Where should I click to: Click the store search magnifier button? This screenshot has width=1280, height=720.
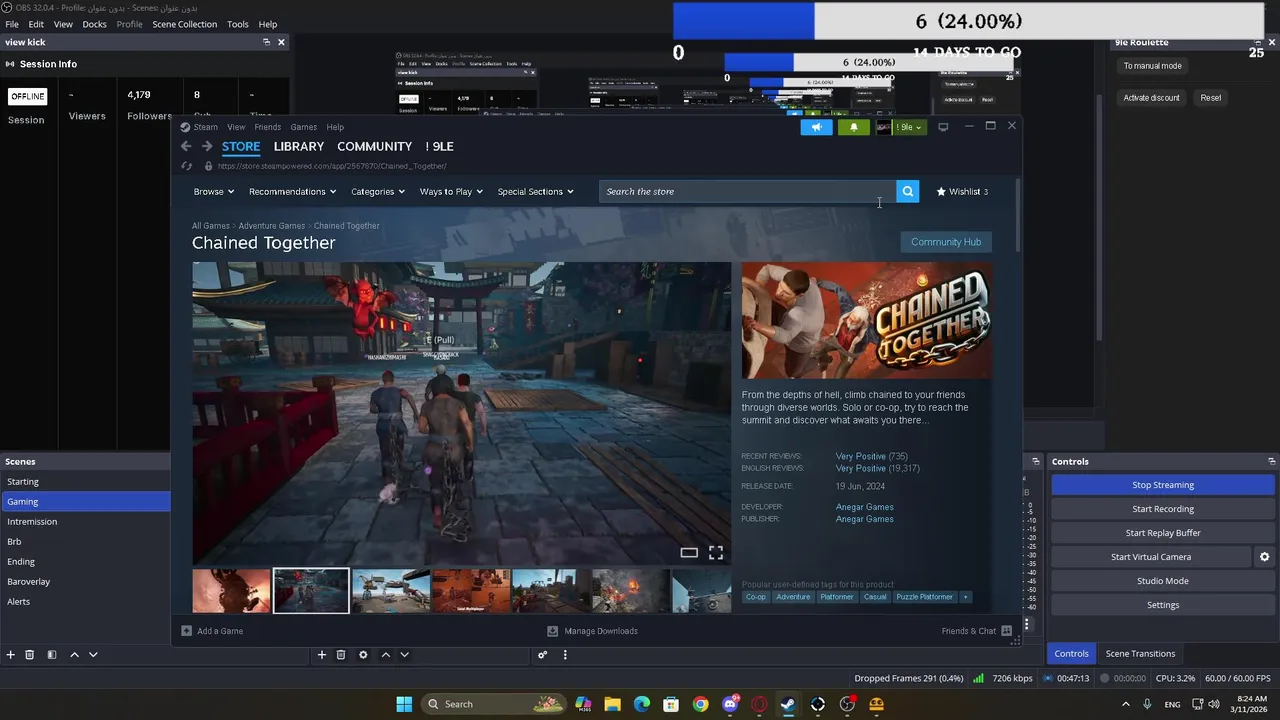907,191
